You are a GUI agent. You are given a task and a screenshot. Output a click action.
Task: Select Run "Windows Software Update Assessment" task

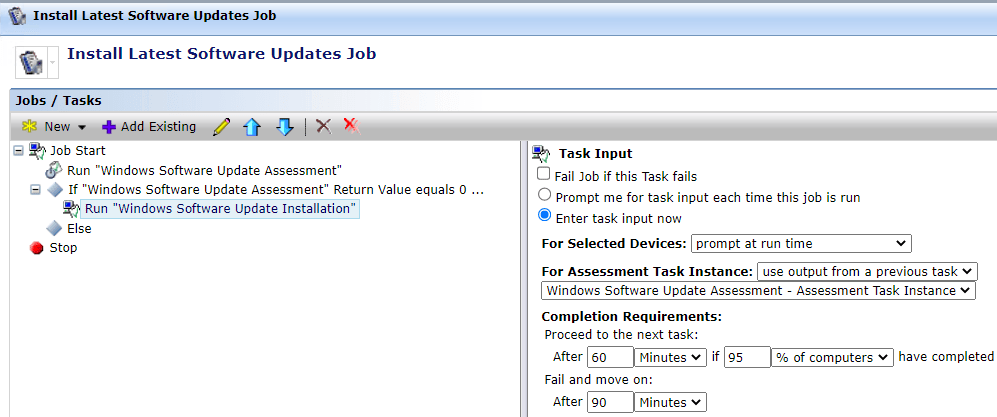pos(203,170)
